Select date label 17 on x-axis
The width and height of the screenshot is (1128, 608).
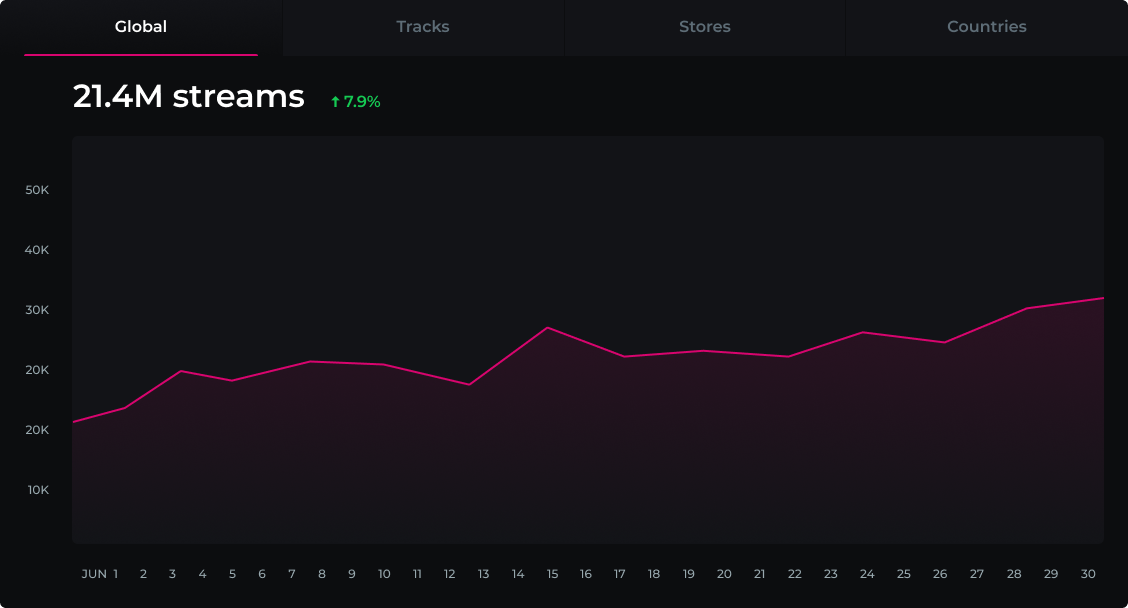click(619, 574)
